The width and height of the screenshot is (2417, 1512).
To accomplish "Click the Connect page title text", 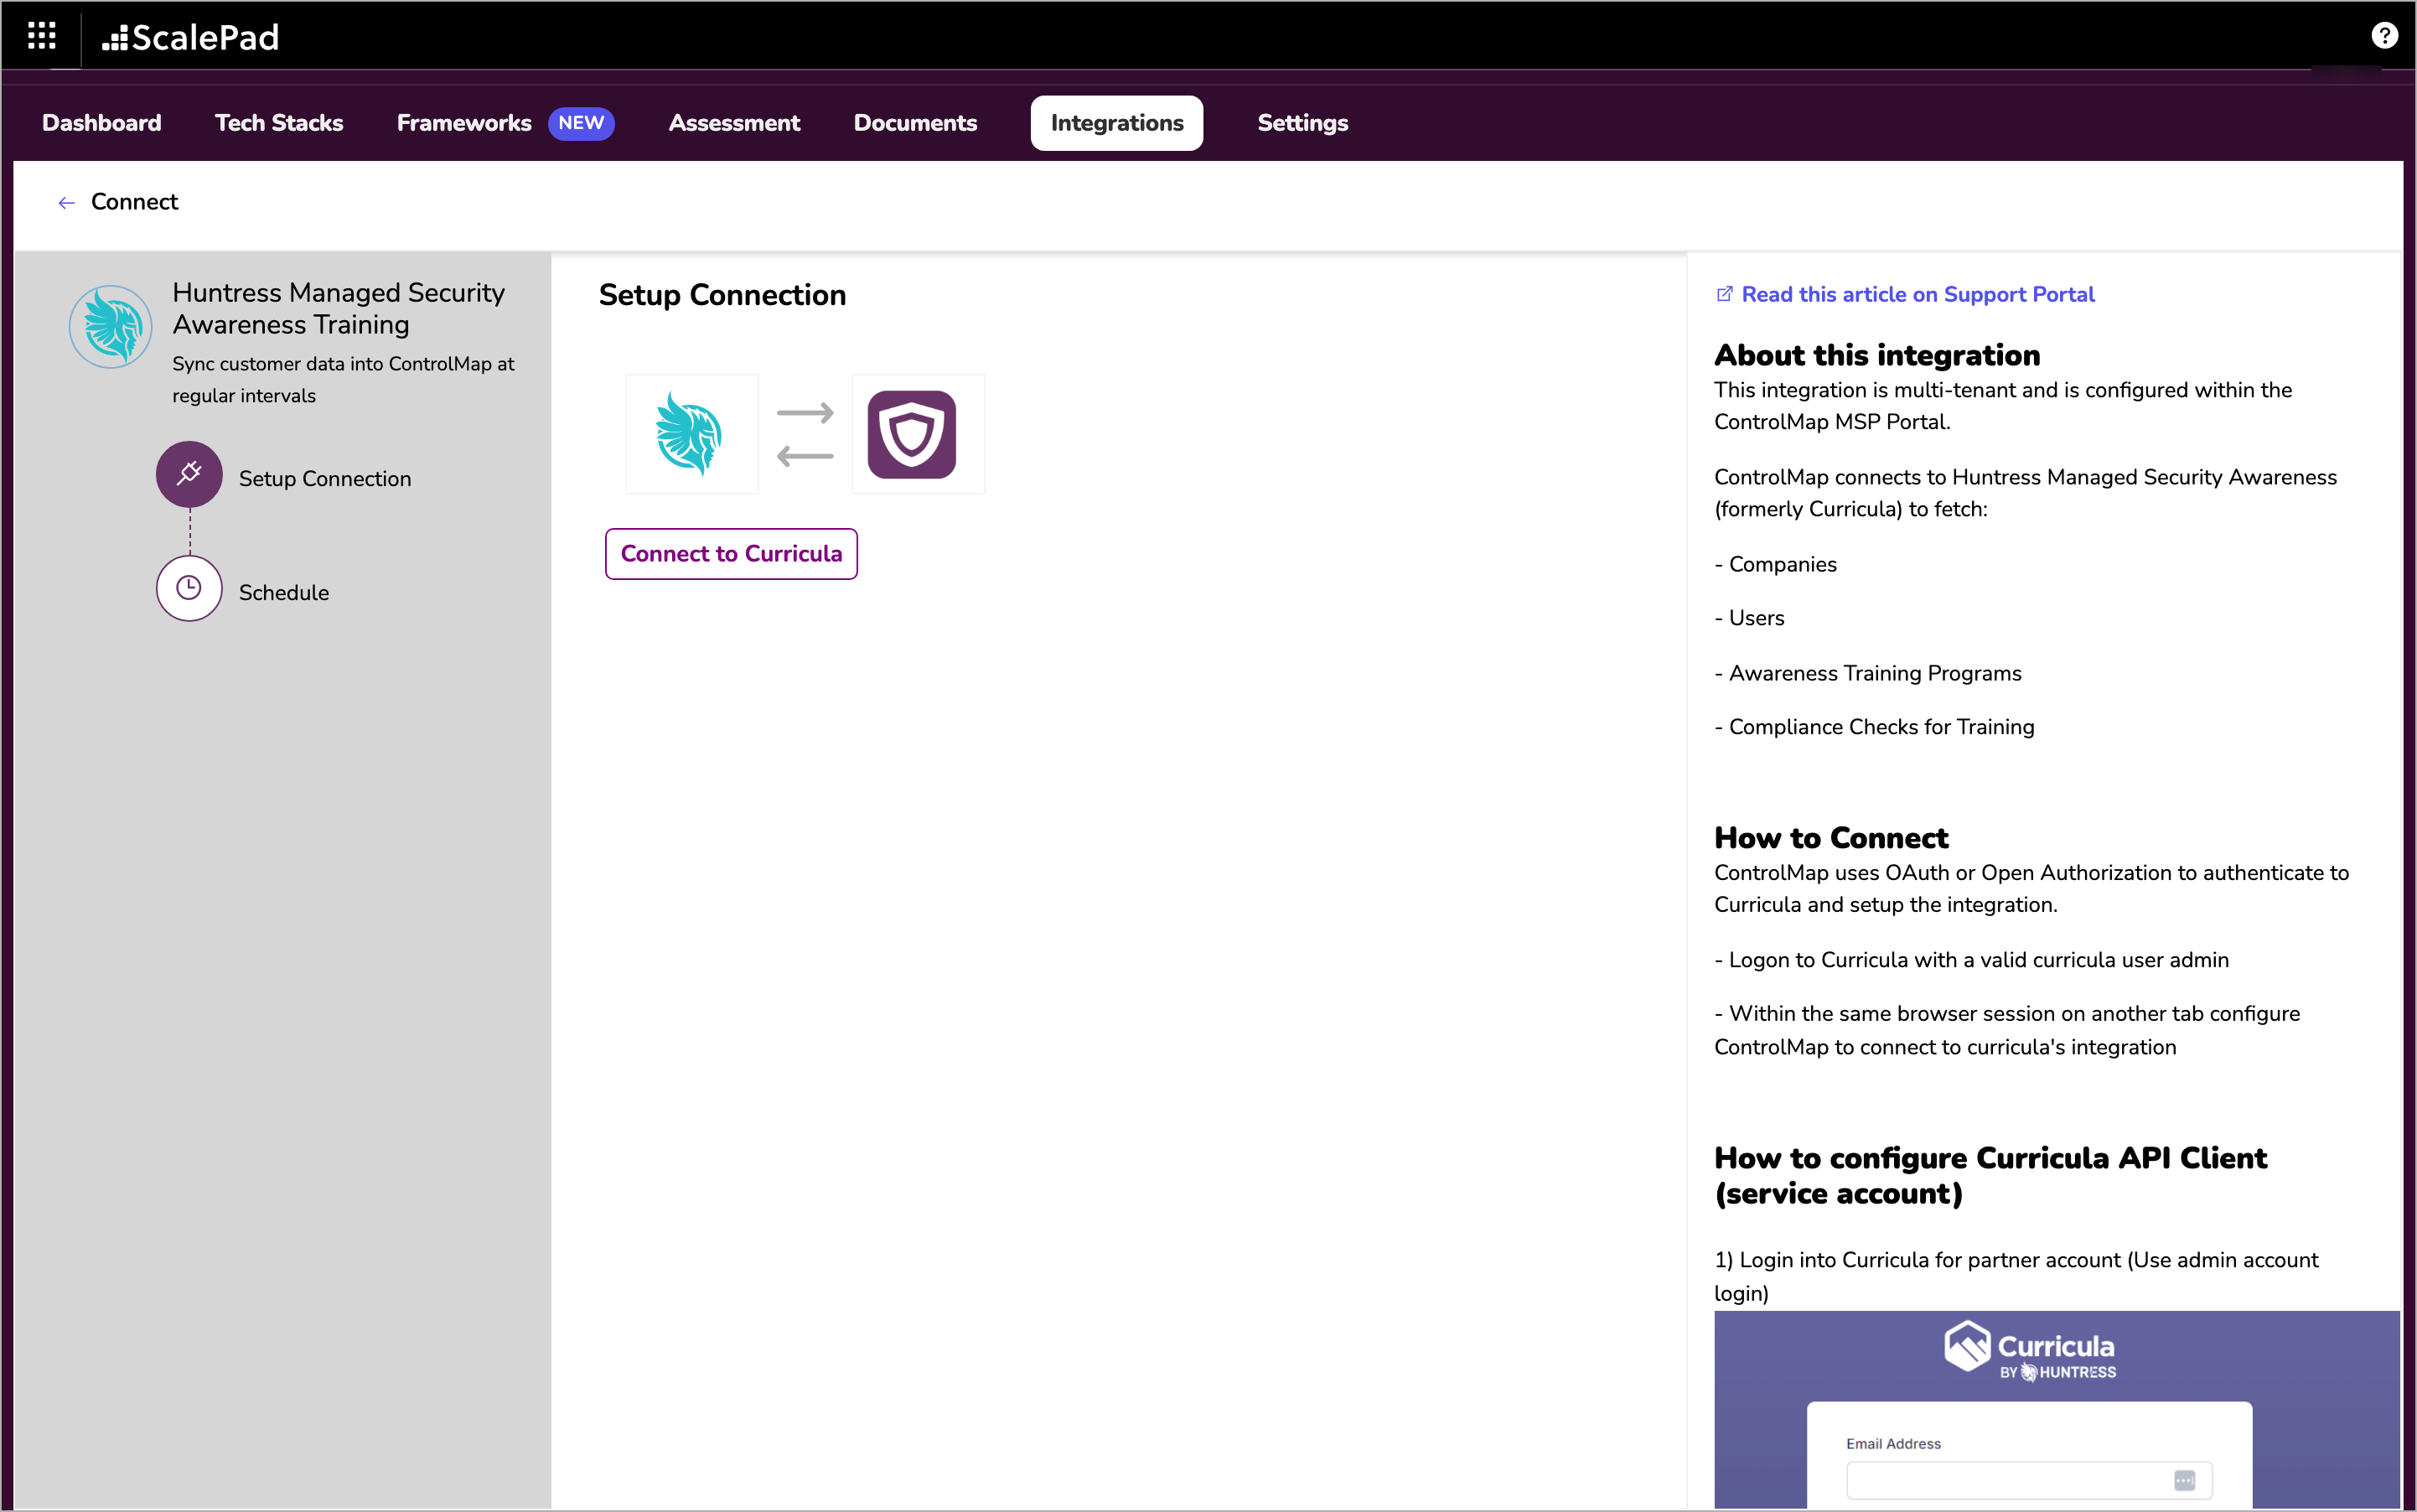I will point(134,202).
